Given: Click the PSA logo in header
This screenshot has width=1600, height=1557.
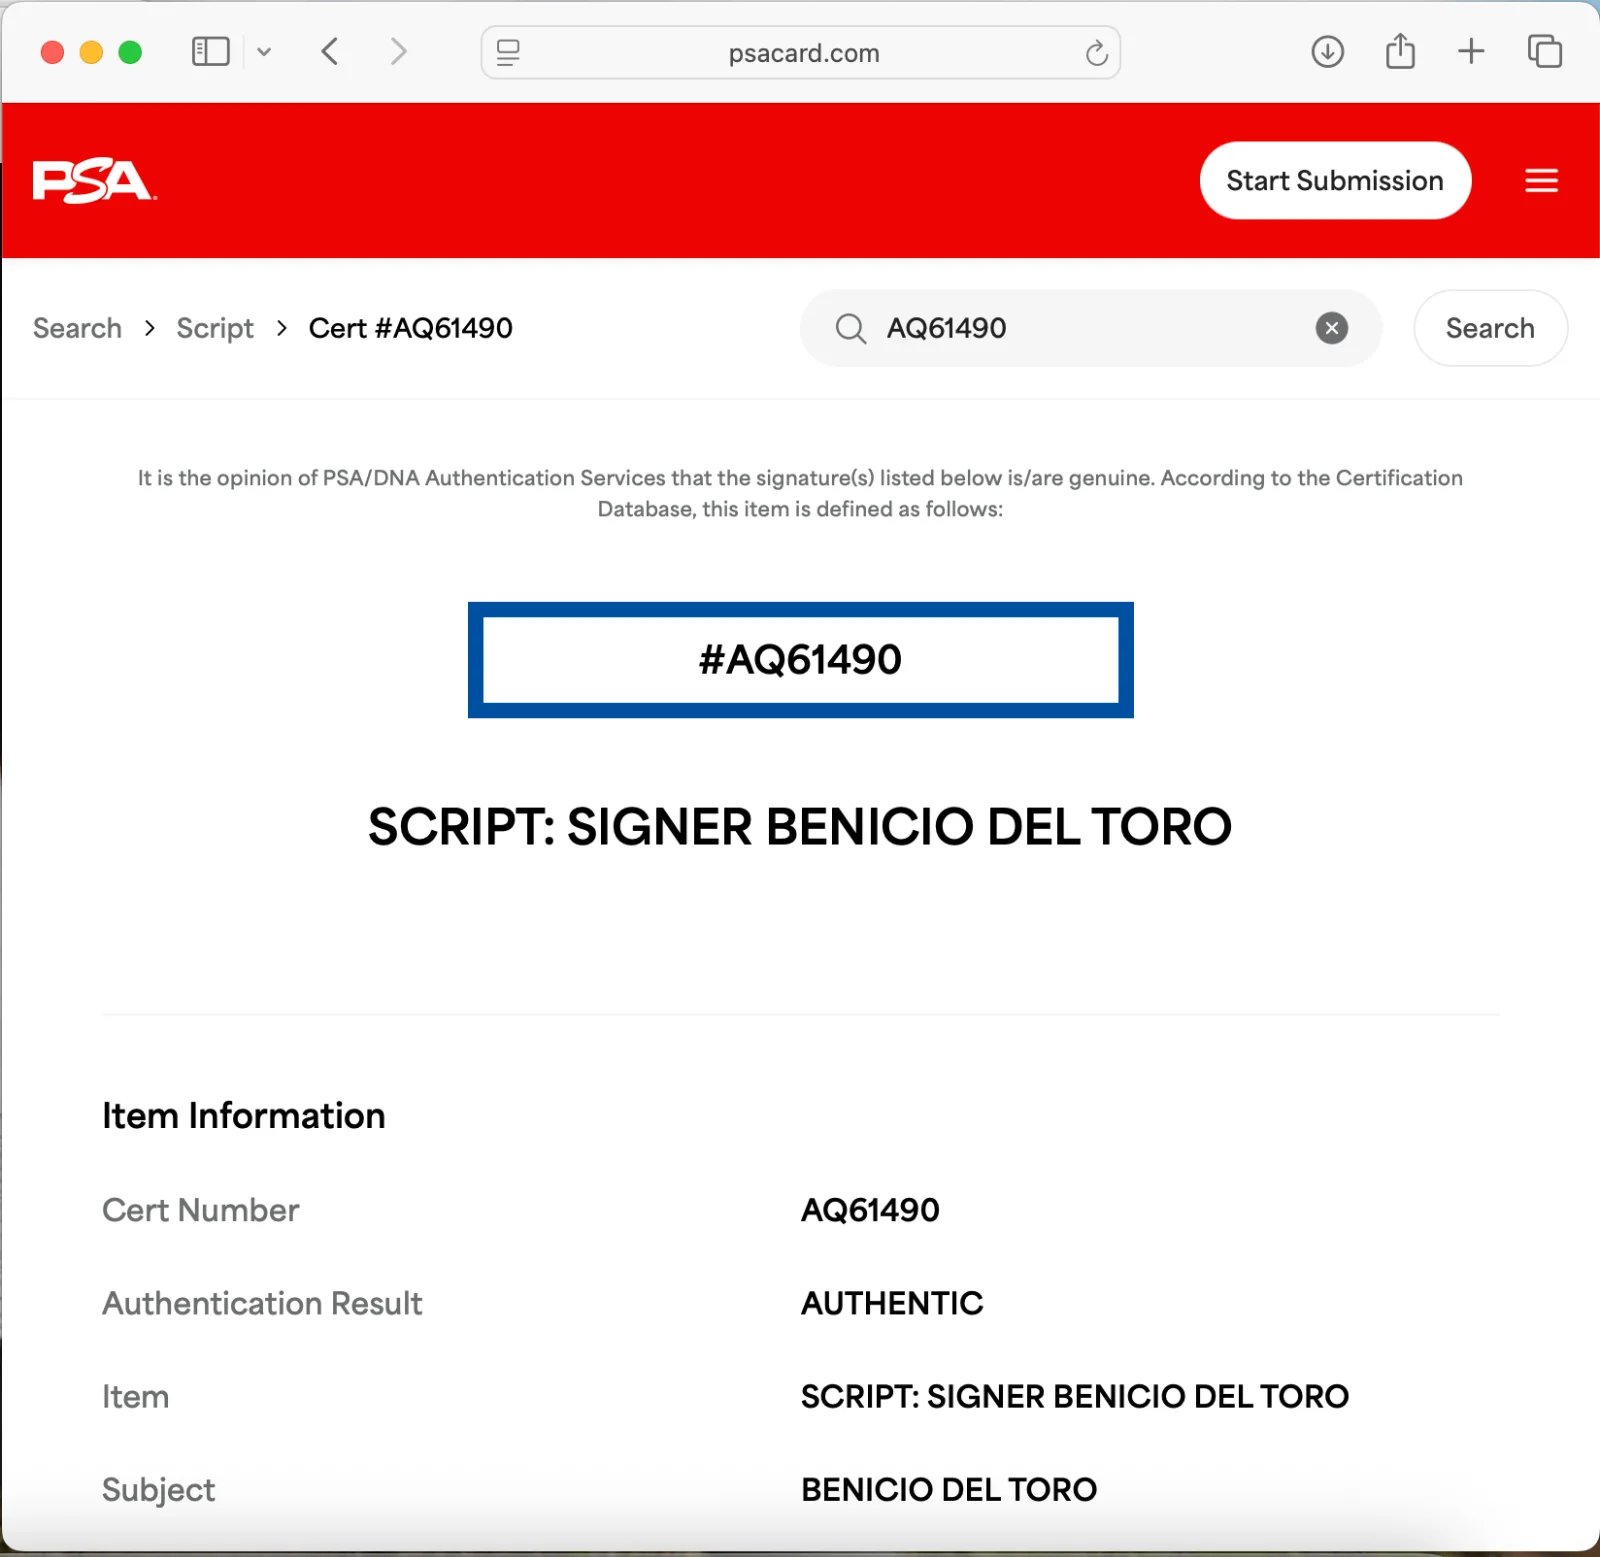Looking at the screenshot, I should click(x=94, y=181).
